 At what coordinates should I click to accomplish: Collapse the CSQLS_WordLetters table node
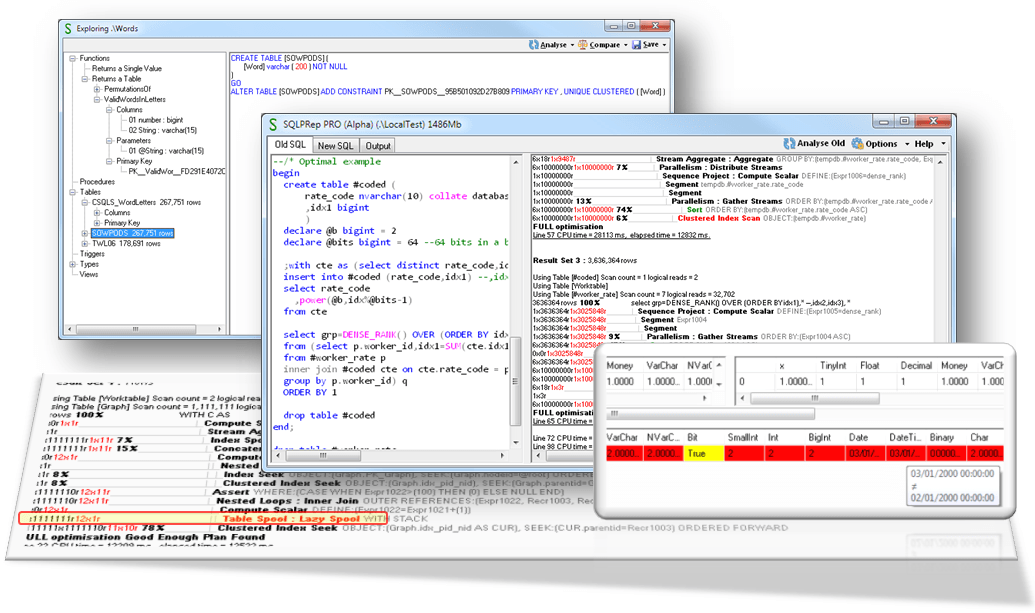tap(84, 203)
